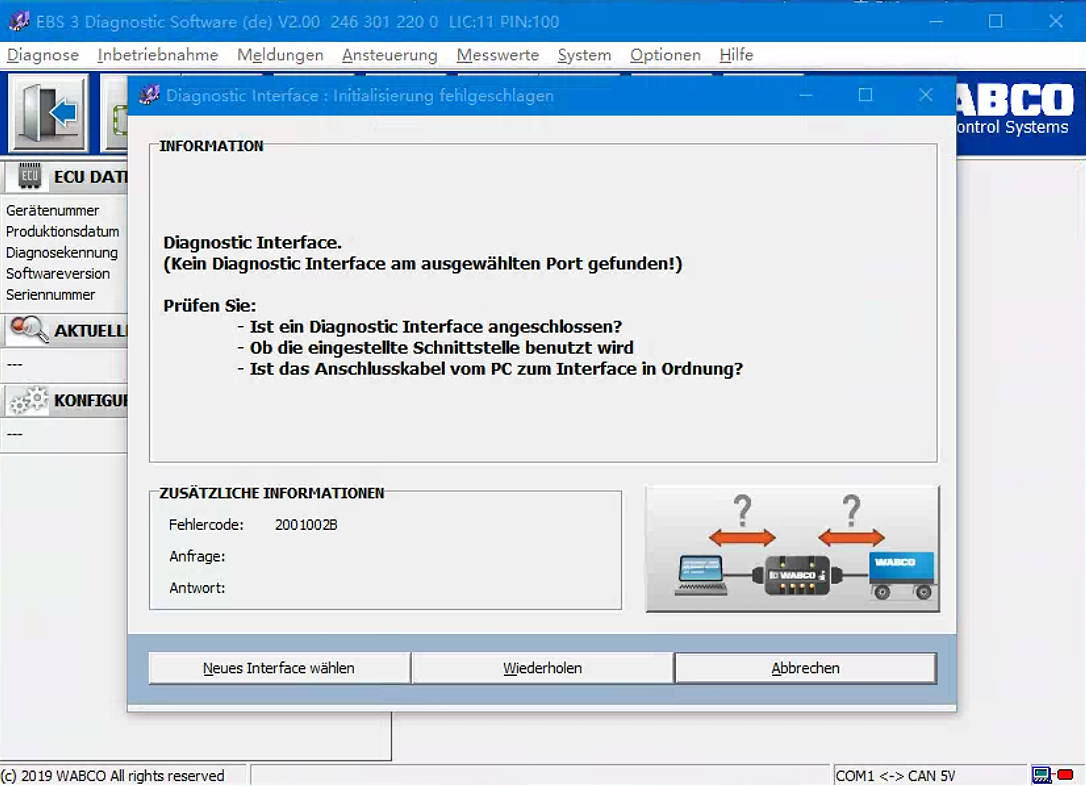1086x786 pixels.
Task: Minimize the Diagnostic Interface dialog
Action: pyautogui.click(x=805, y=95)
